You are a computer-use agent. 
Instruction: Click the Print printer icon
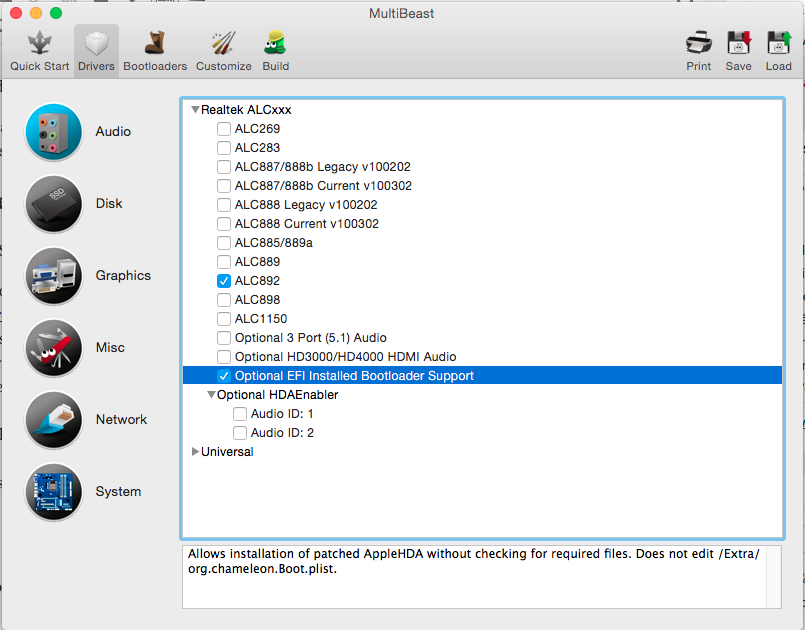click(698, 43)
